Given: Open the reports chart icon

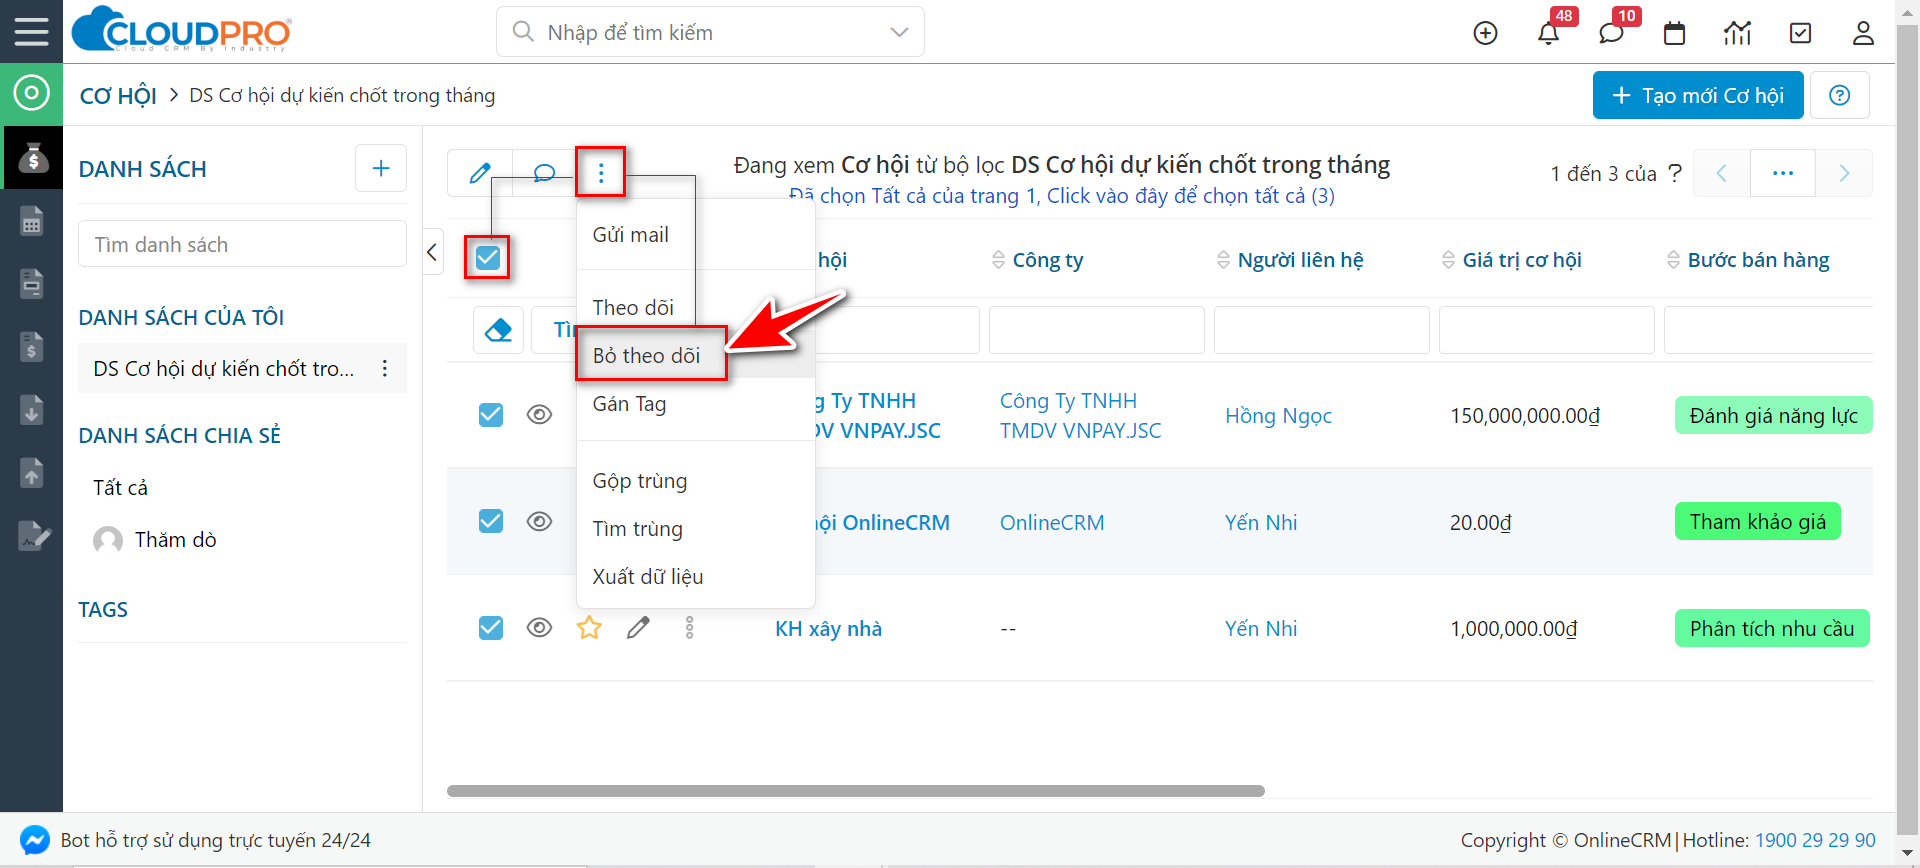Looking at the screenshot, I should pyautogui.click(x=1738, y=33).
